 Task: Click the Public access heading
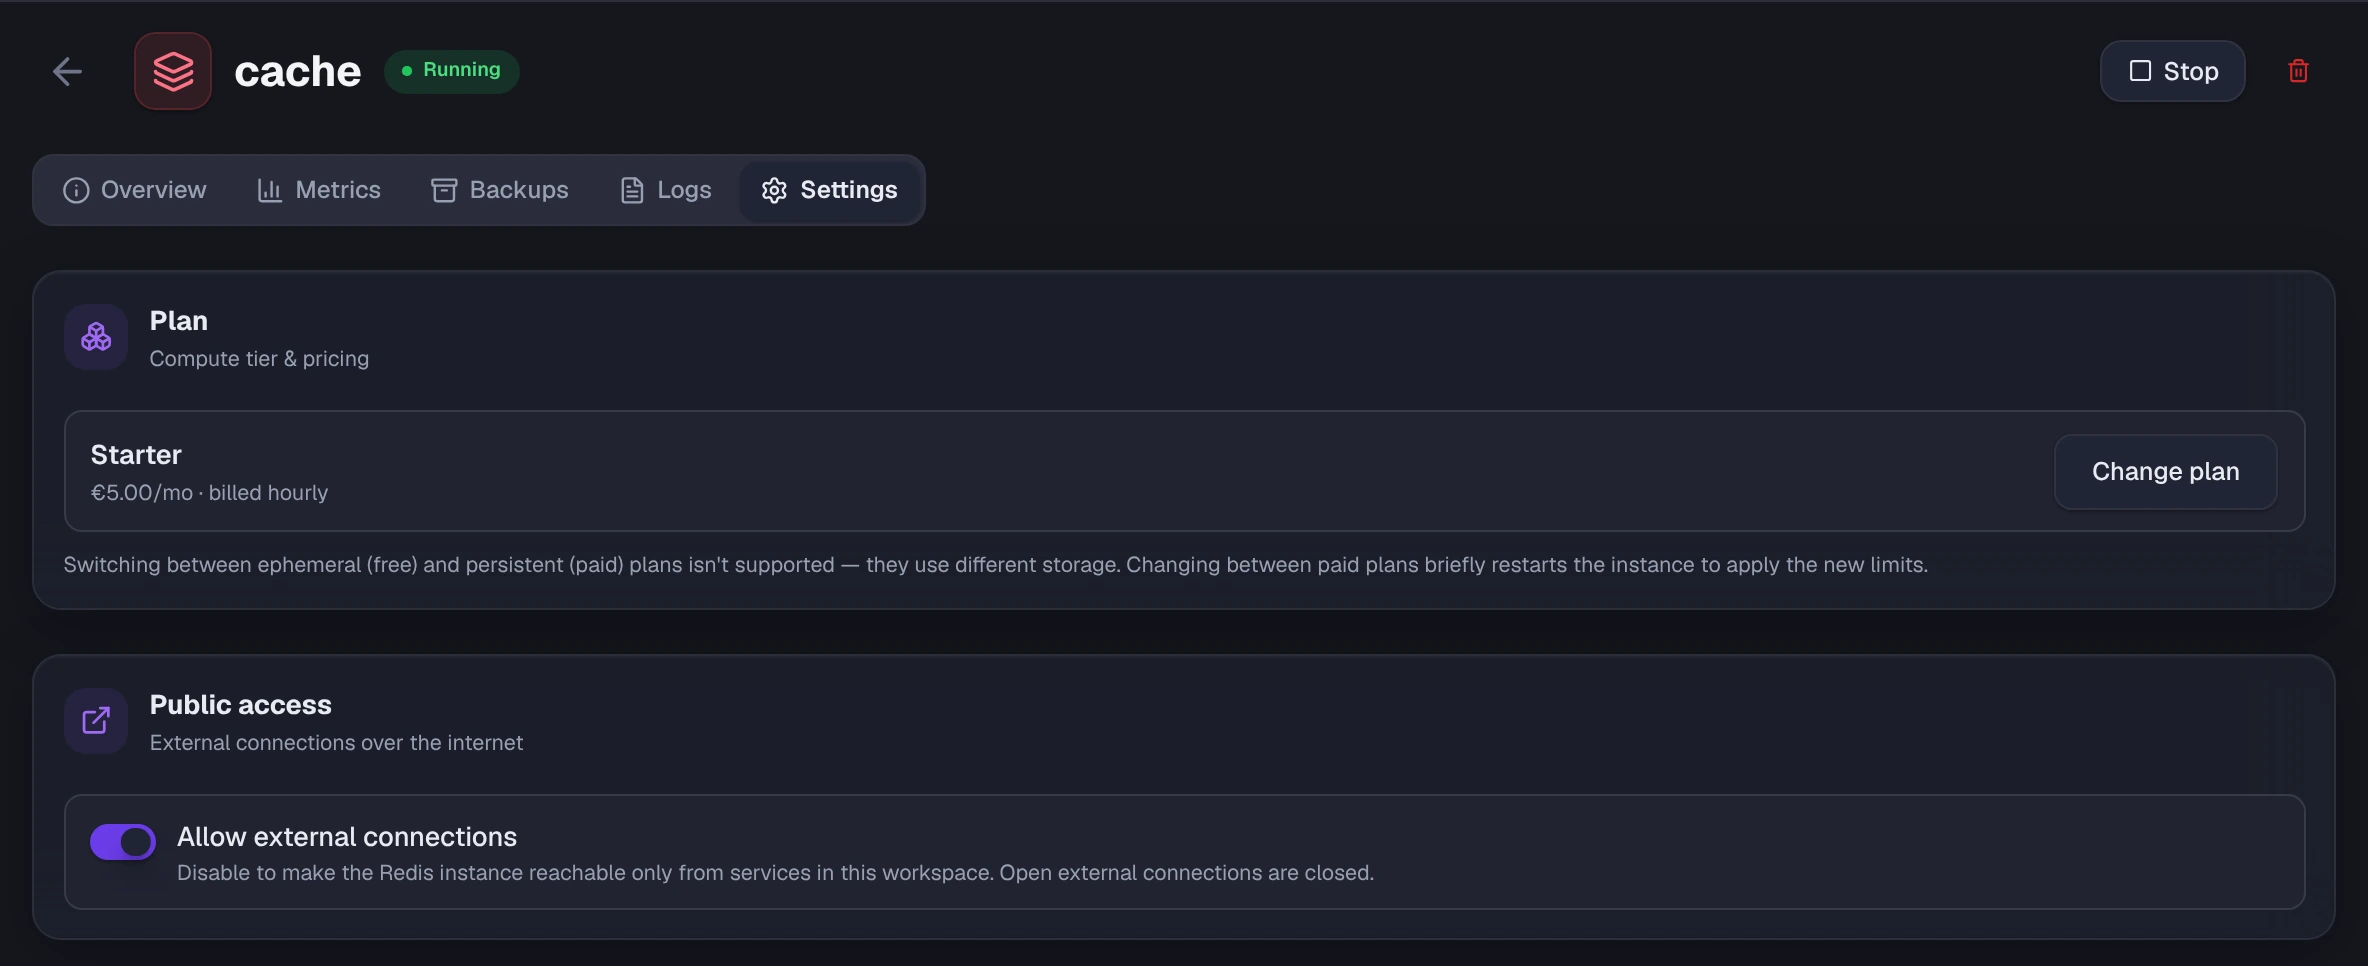click(x=240, y=705)
